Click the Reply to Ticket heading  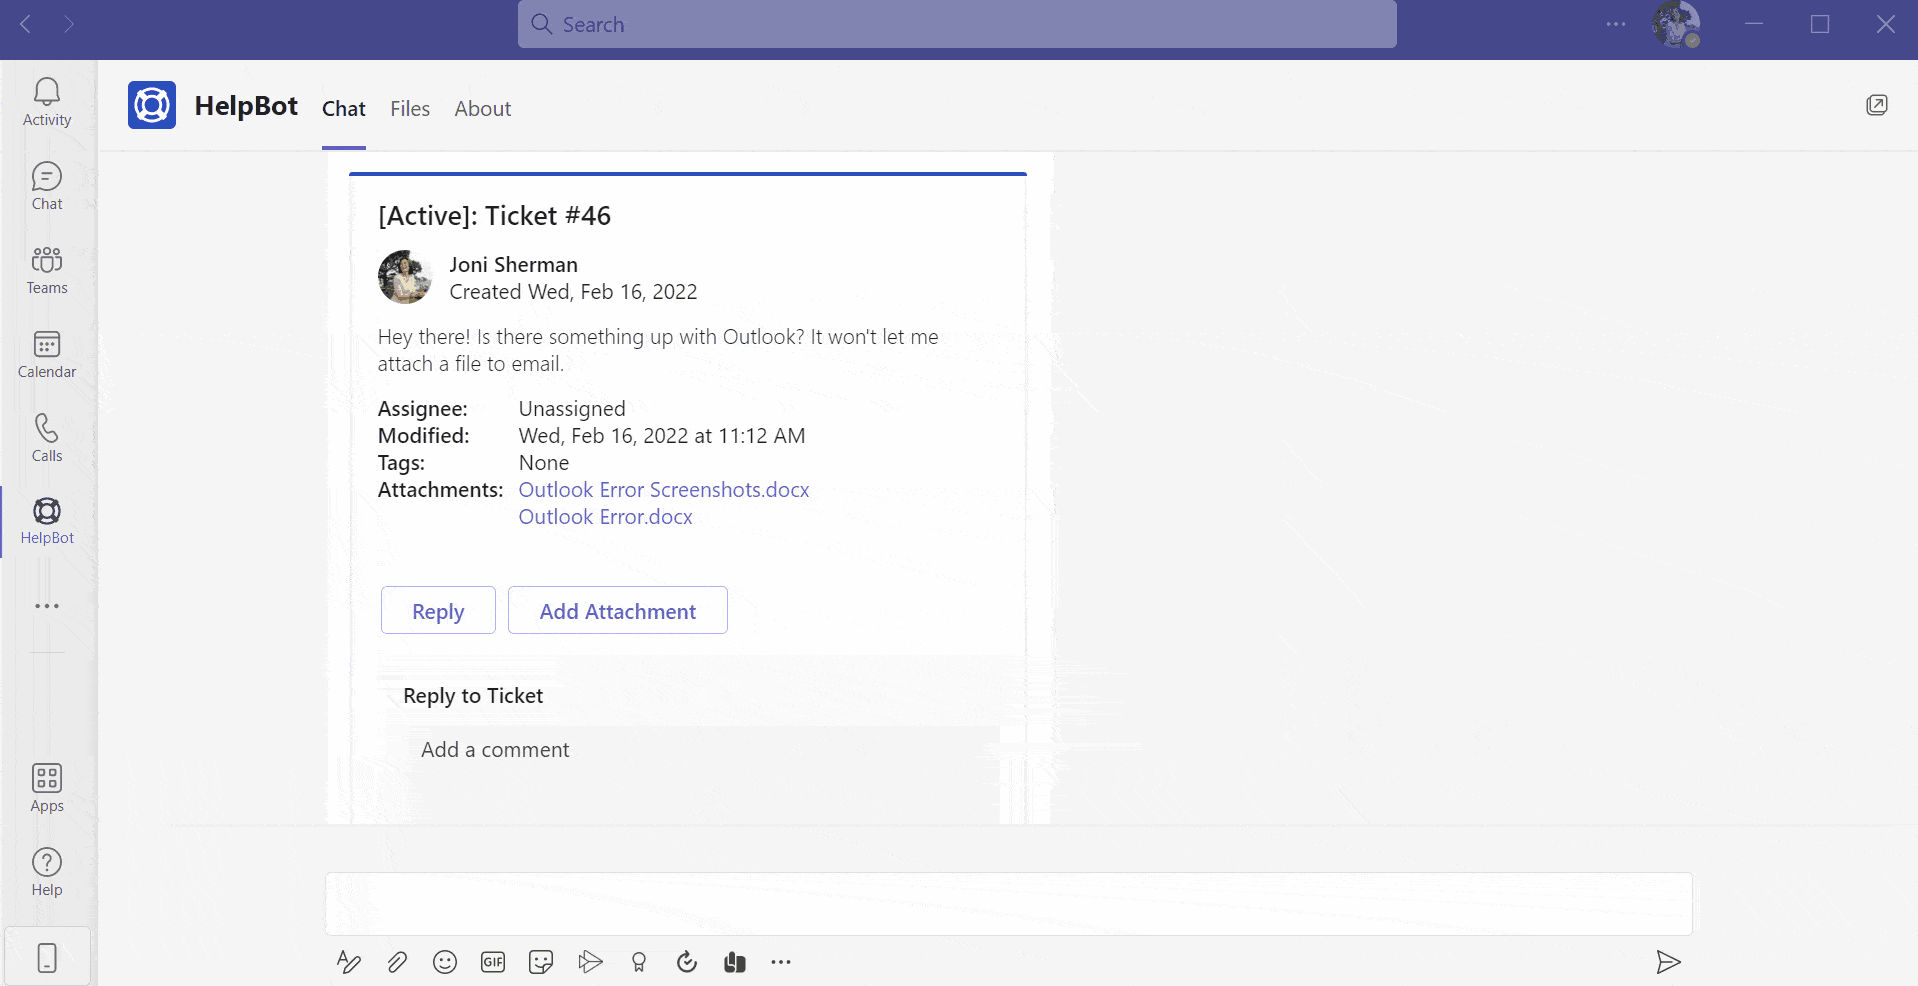(473, 696)
